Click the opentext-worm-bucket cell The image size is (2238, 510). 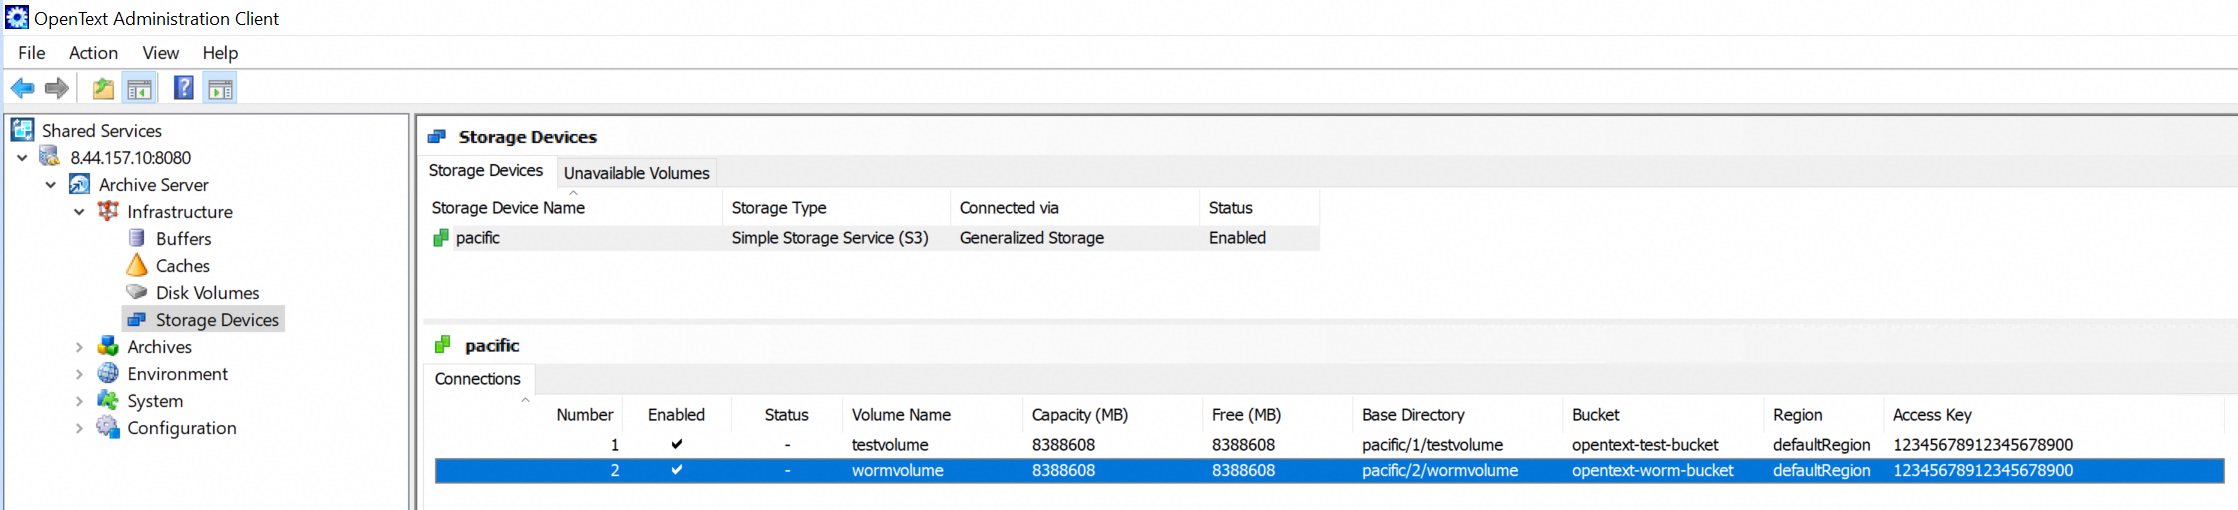coord(1652,470)
